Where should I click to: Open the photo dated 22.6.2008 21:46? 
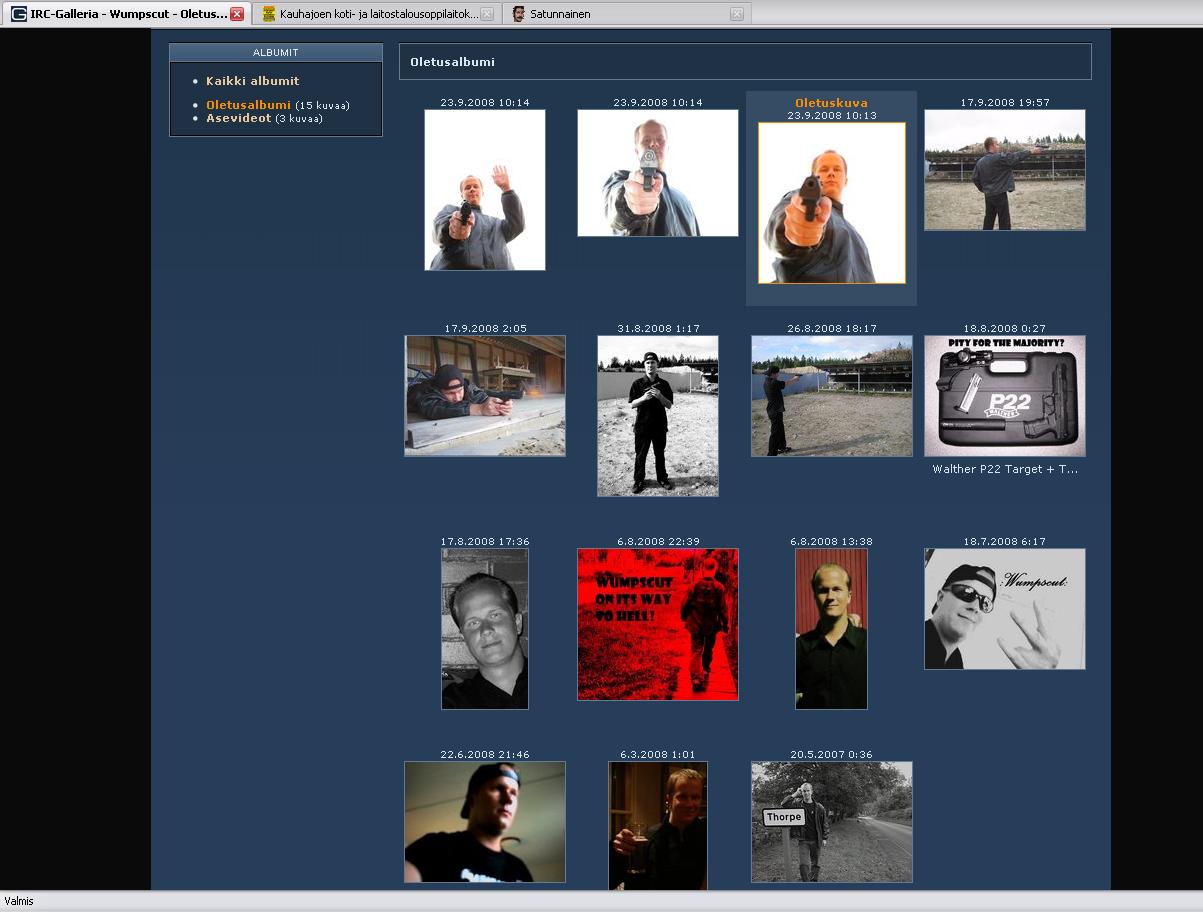[x=485, y=822]
